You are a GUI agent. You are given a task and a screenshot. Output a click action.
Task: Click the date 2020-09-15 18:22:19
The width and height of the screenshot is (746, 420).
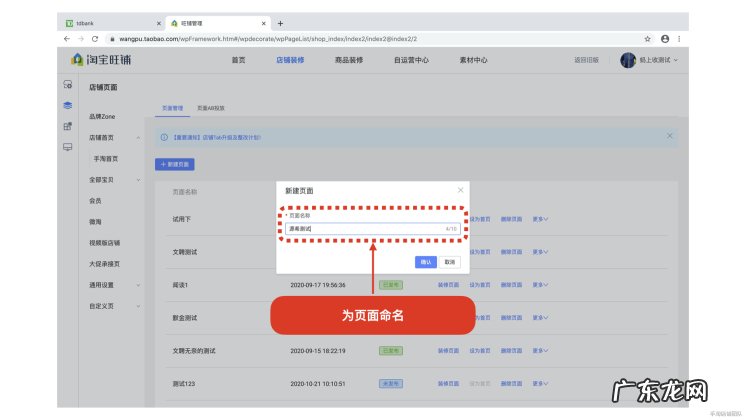(318, 351)
